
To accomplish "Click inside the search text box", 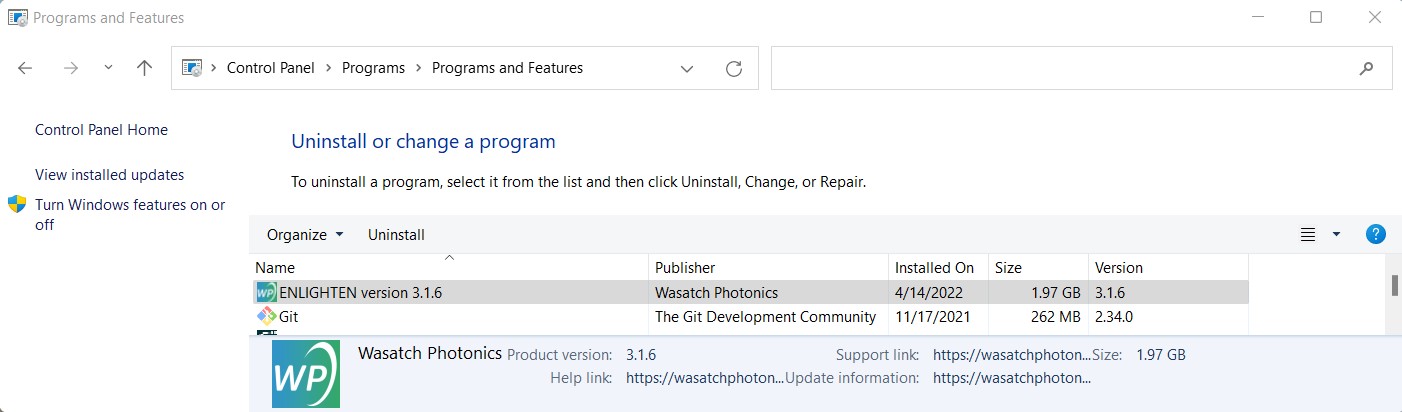I will [1060, 68].
